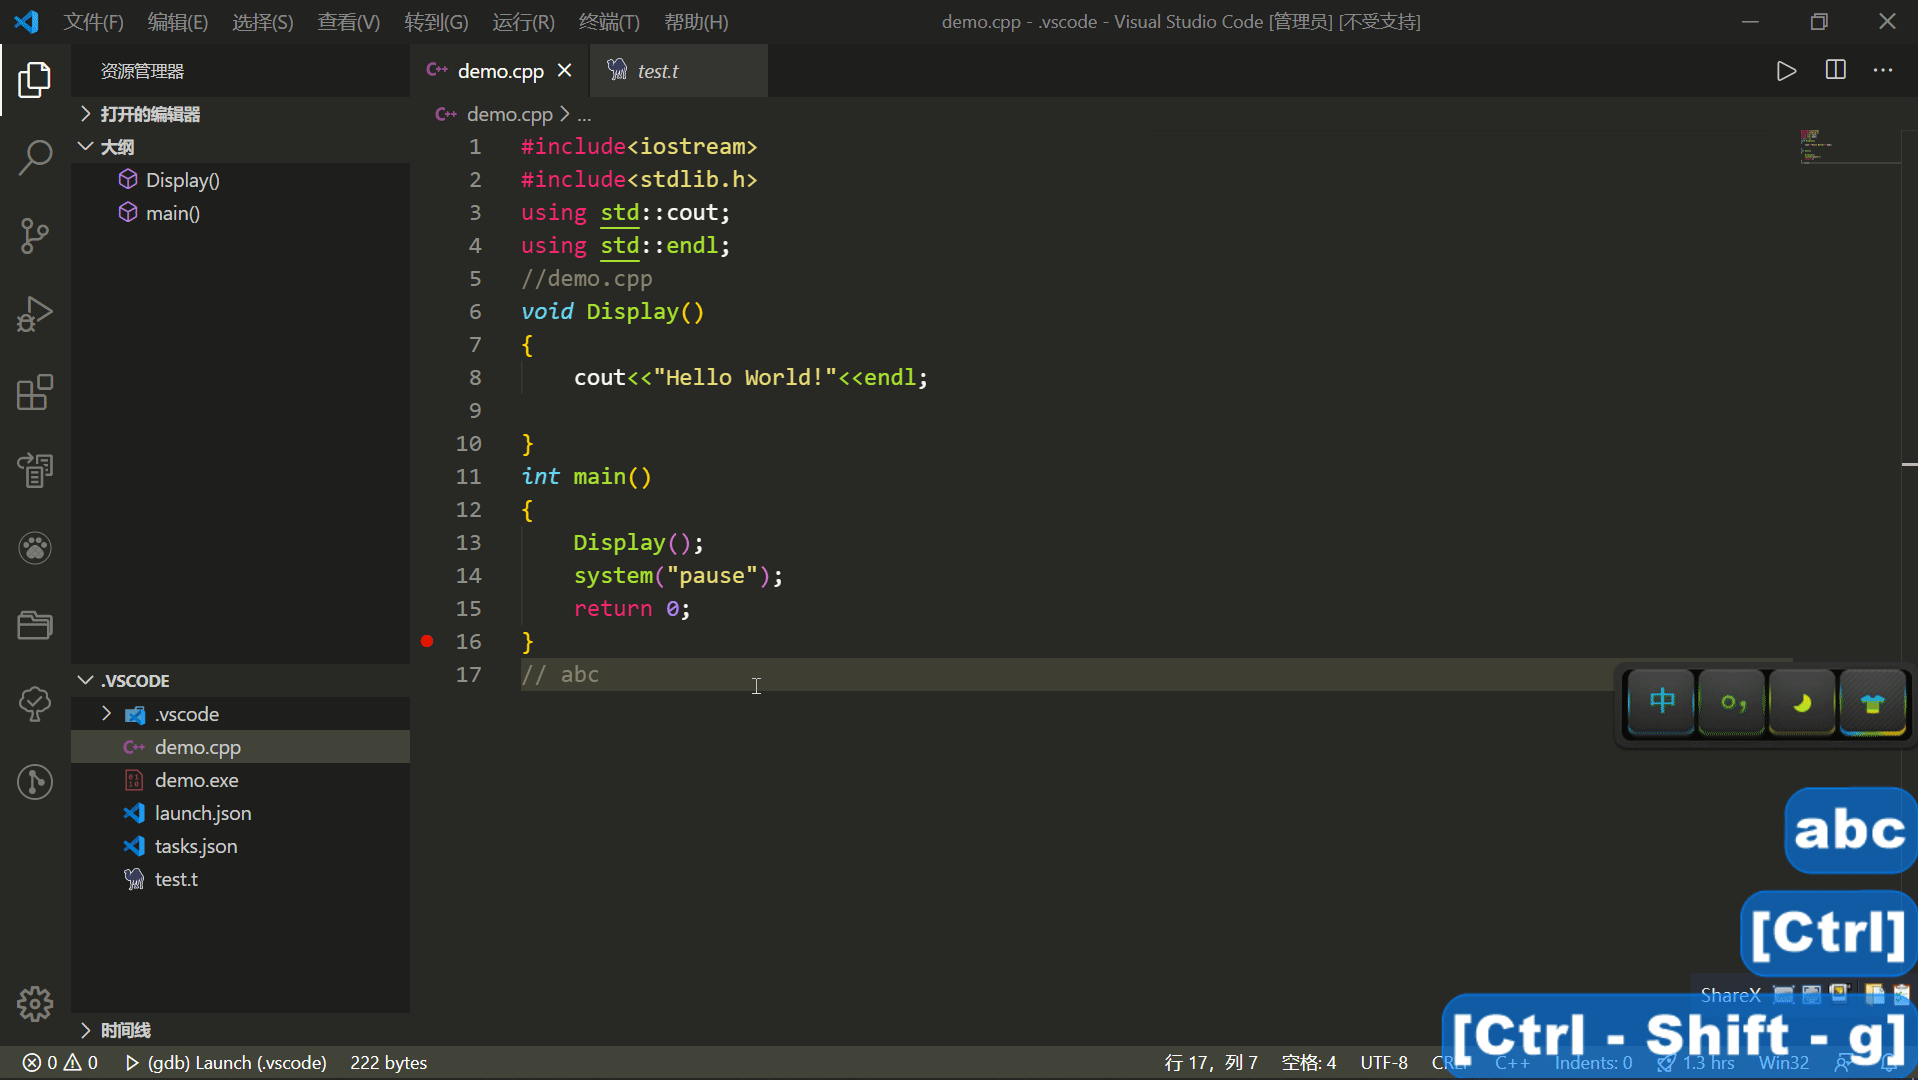Expand the .vscode folder
Screen dimensions: 1918x1080
(x=106, y=713)
